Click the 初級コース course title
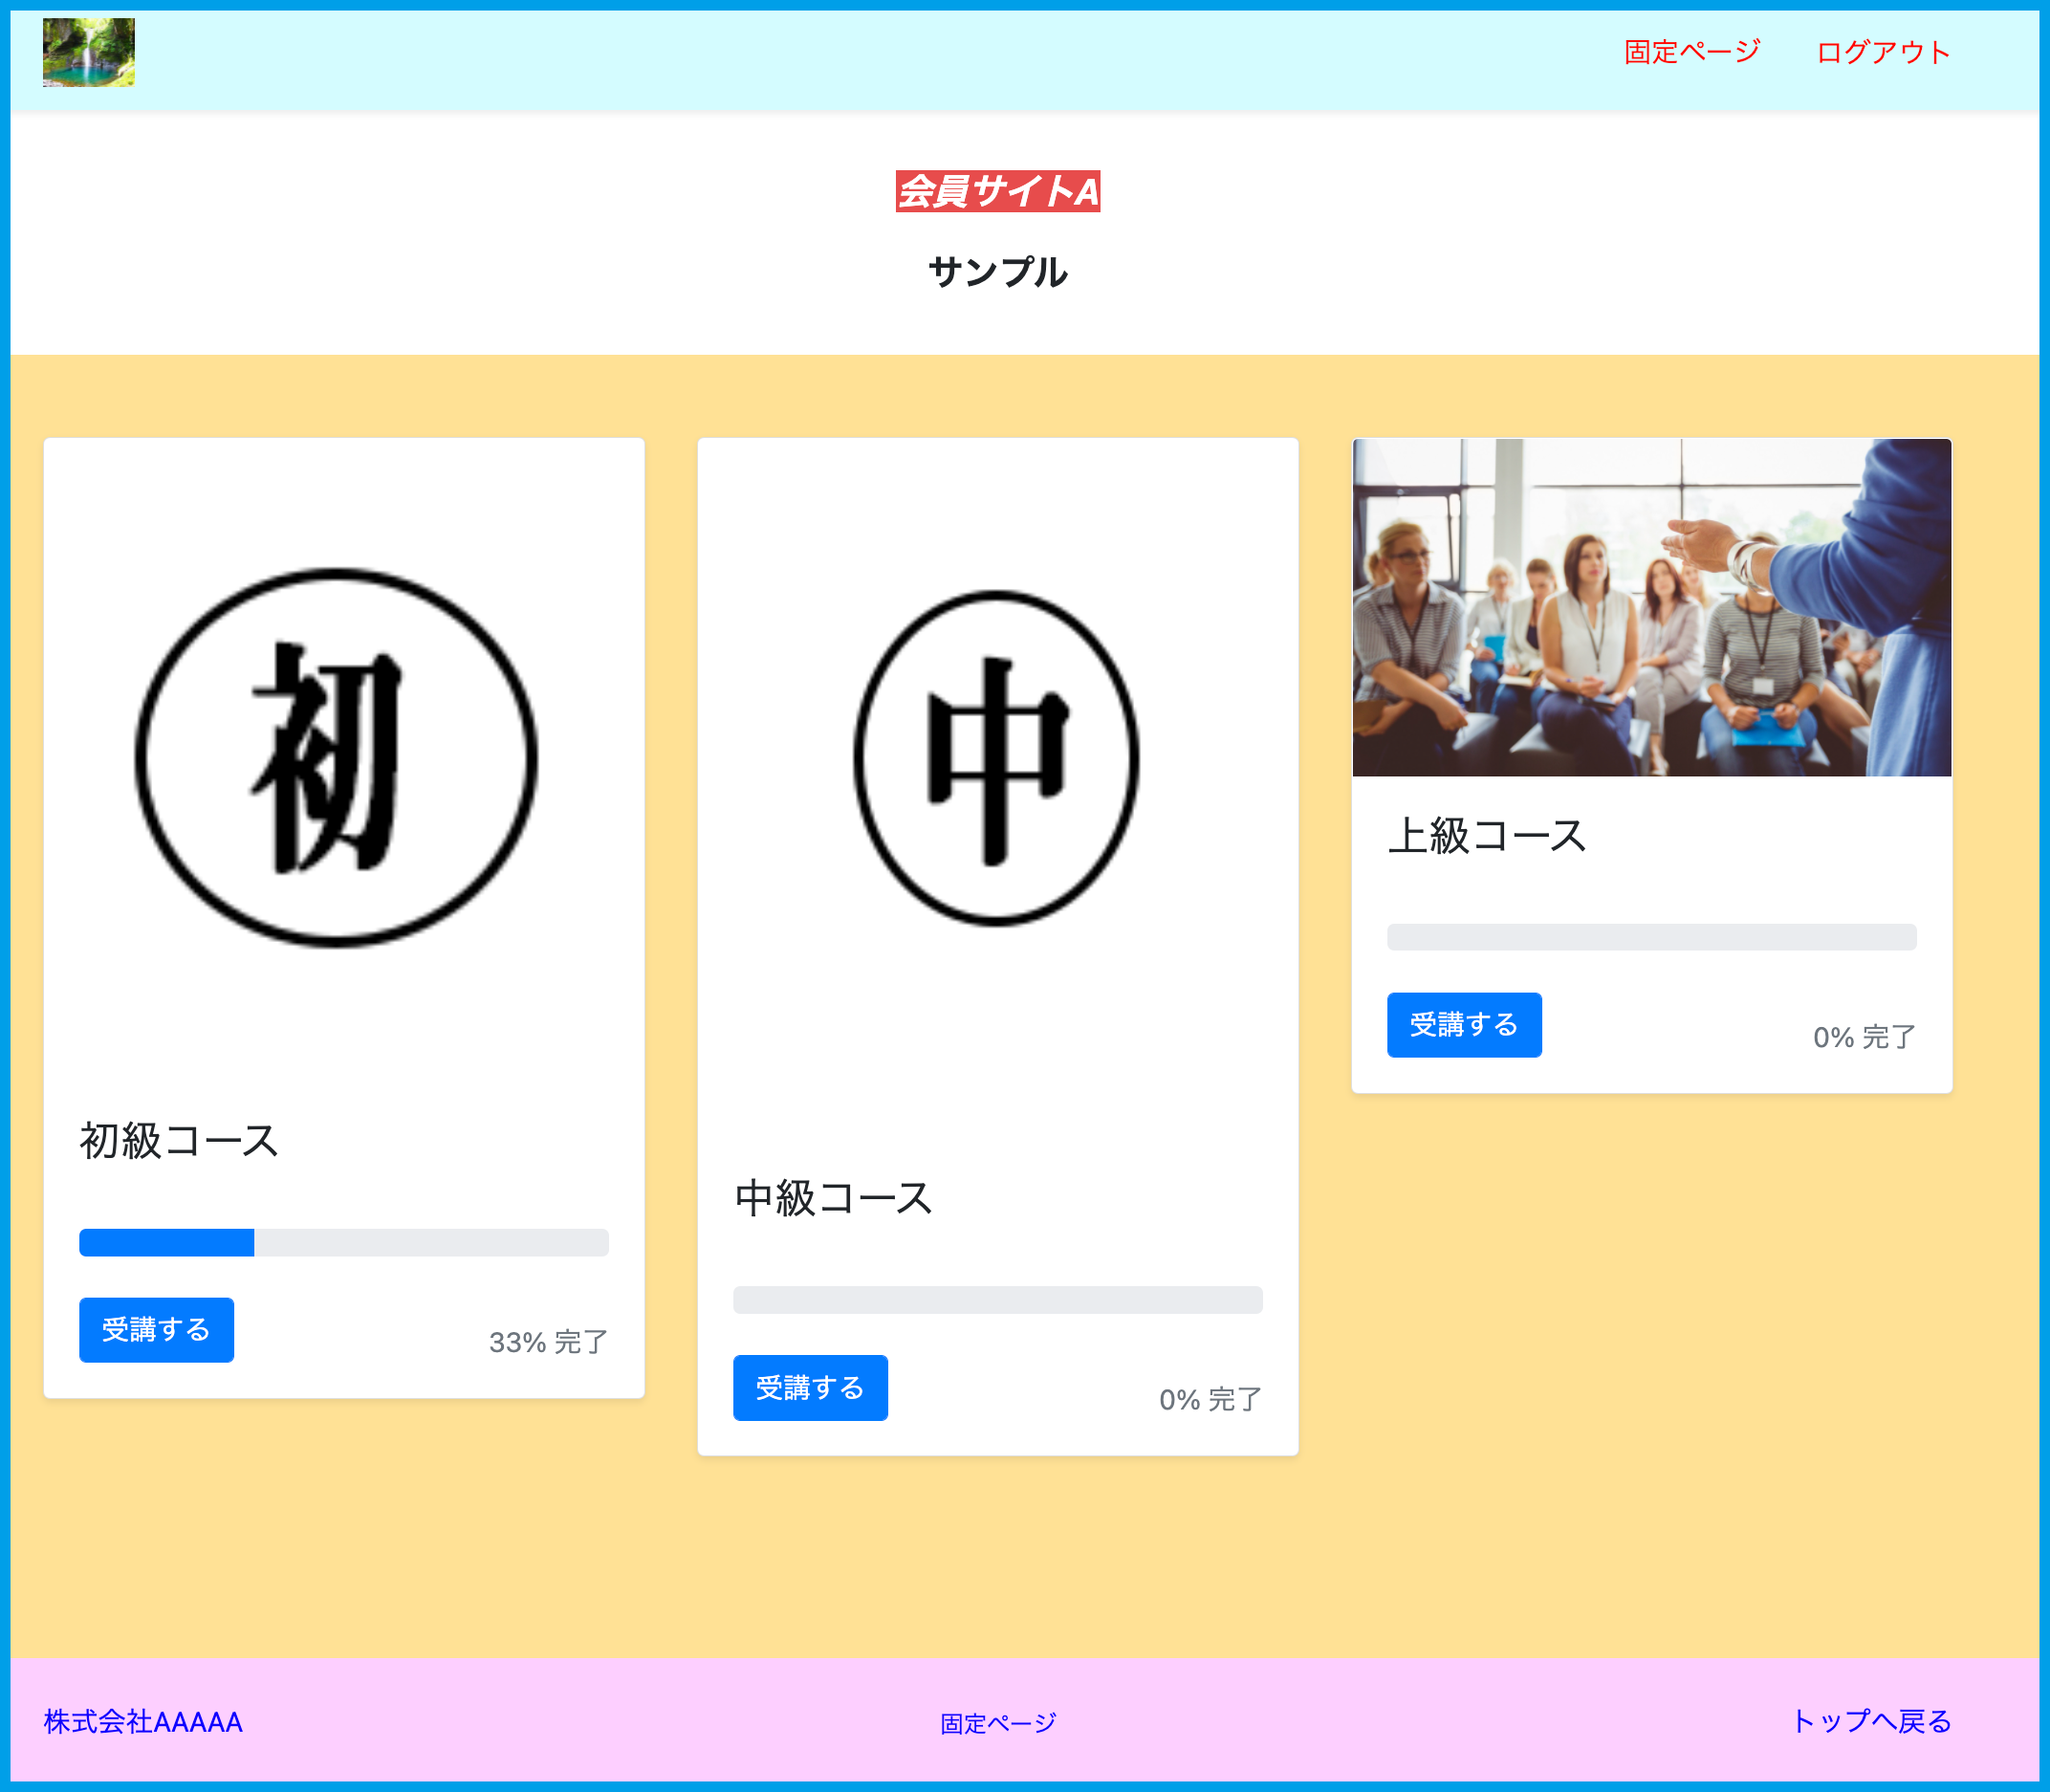This screenshot has width=2050, height=1792. point(179,1141)
